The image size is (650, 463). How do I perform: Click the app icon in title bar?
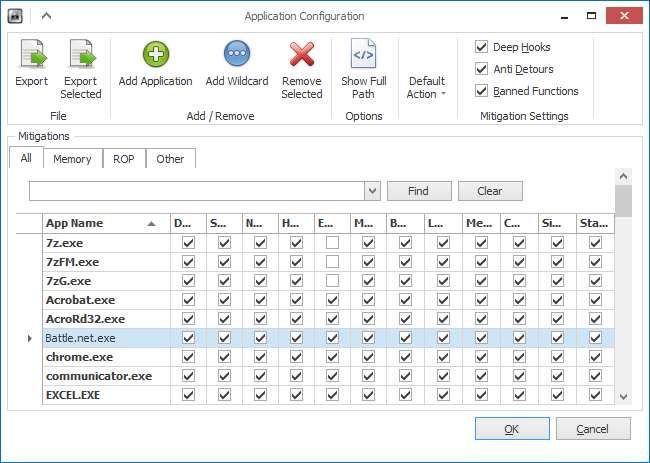(16, 17)
